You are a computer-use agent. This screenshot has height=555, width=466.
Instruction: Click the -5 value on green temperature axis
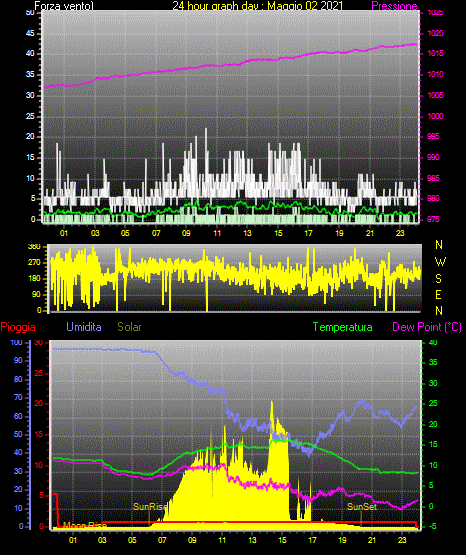coord(432,527)
